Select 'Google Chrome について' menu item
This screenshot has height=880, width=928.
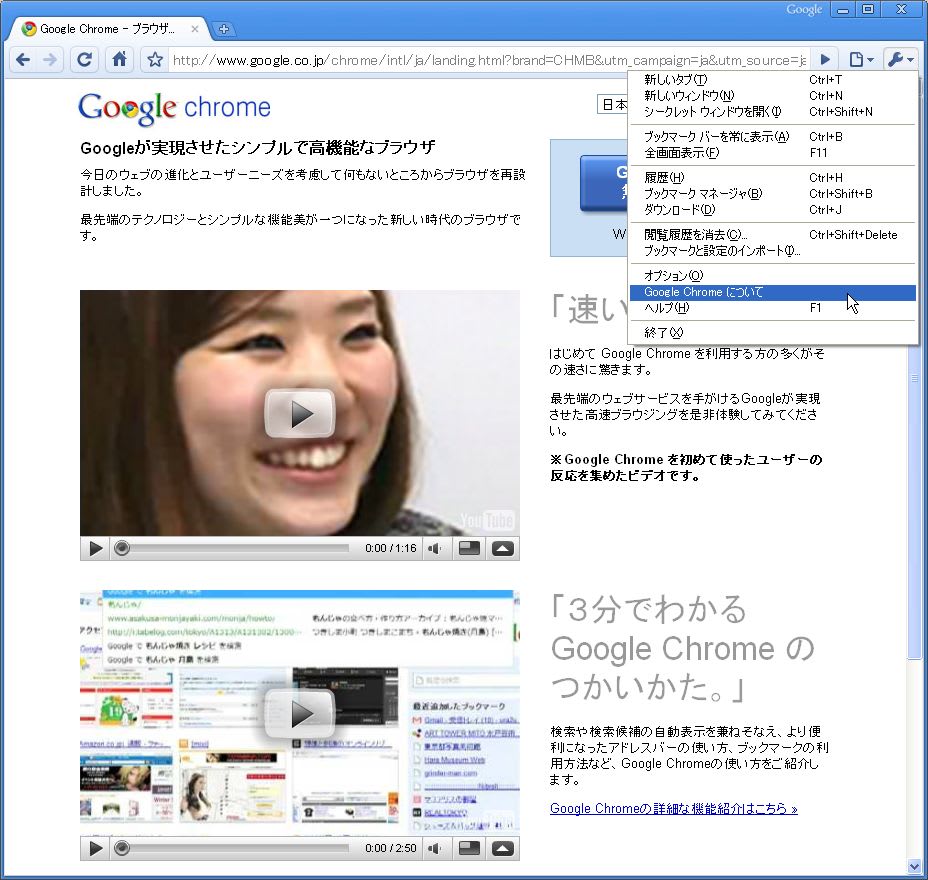[x=703, y=292]
